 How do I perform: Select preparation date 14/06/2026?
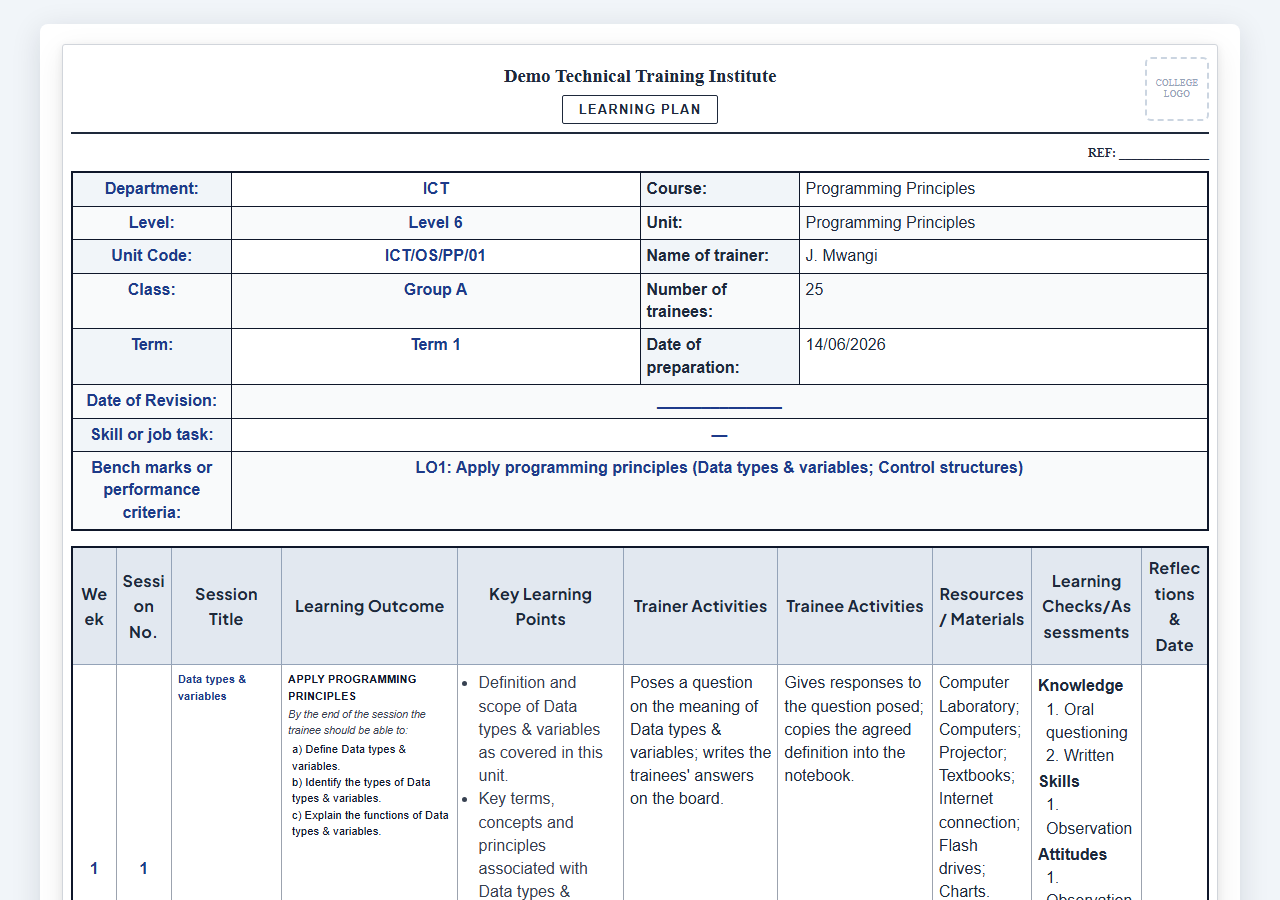click(846, 345)
